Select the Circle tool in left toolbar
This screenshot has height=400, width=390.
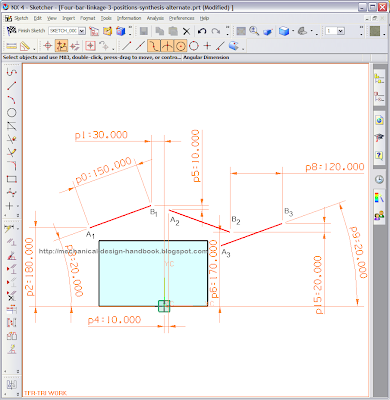(x=12, y=113)
